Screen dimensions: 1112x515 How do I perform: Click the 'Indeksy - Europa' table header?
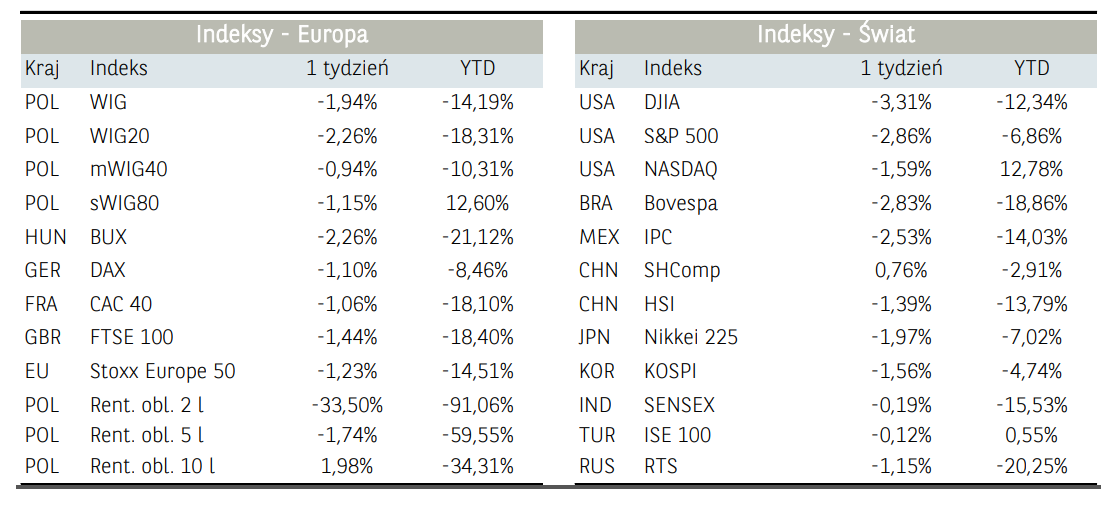pyautogui.click(x=282, y=35)
